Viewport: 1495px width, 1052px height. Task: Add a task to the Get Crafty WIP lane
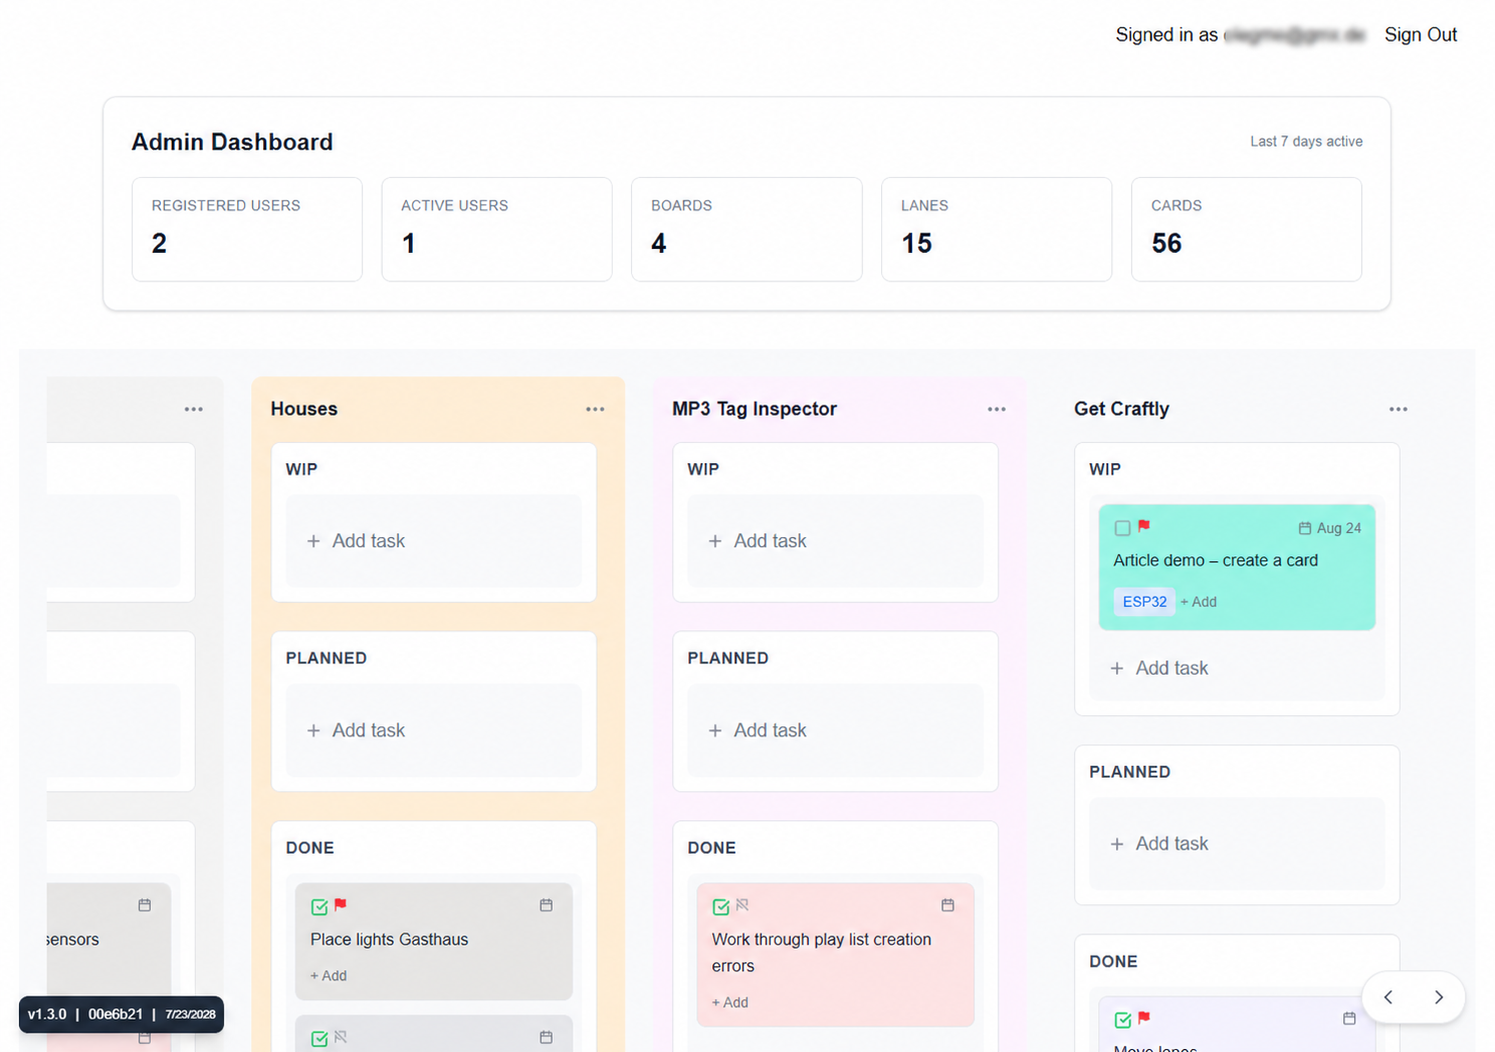pos(1160,668)
